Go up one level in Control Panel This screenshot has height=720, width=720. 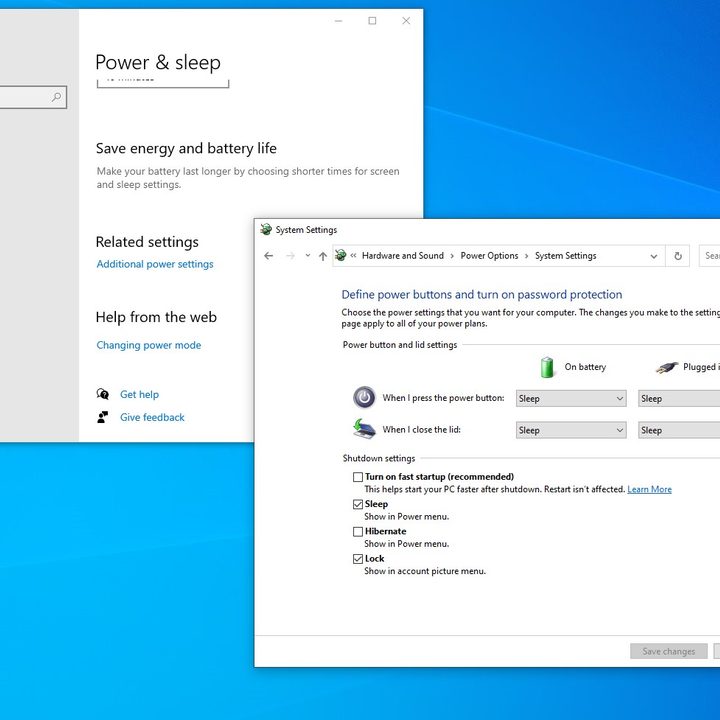pos(323,256)
